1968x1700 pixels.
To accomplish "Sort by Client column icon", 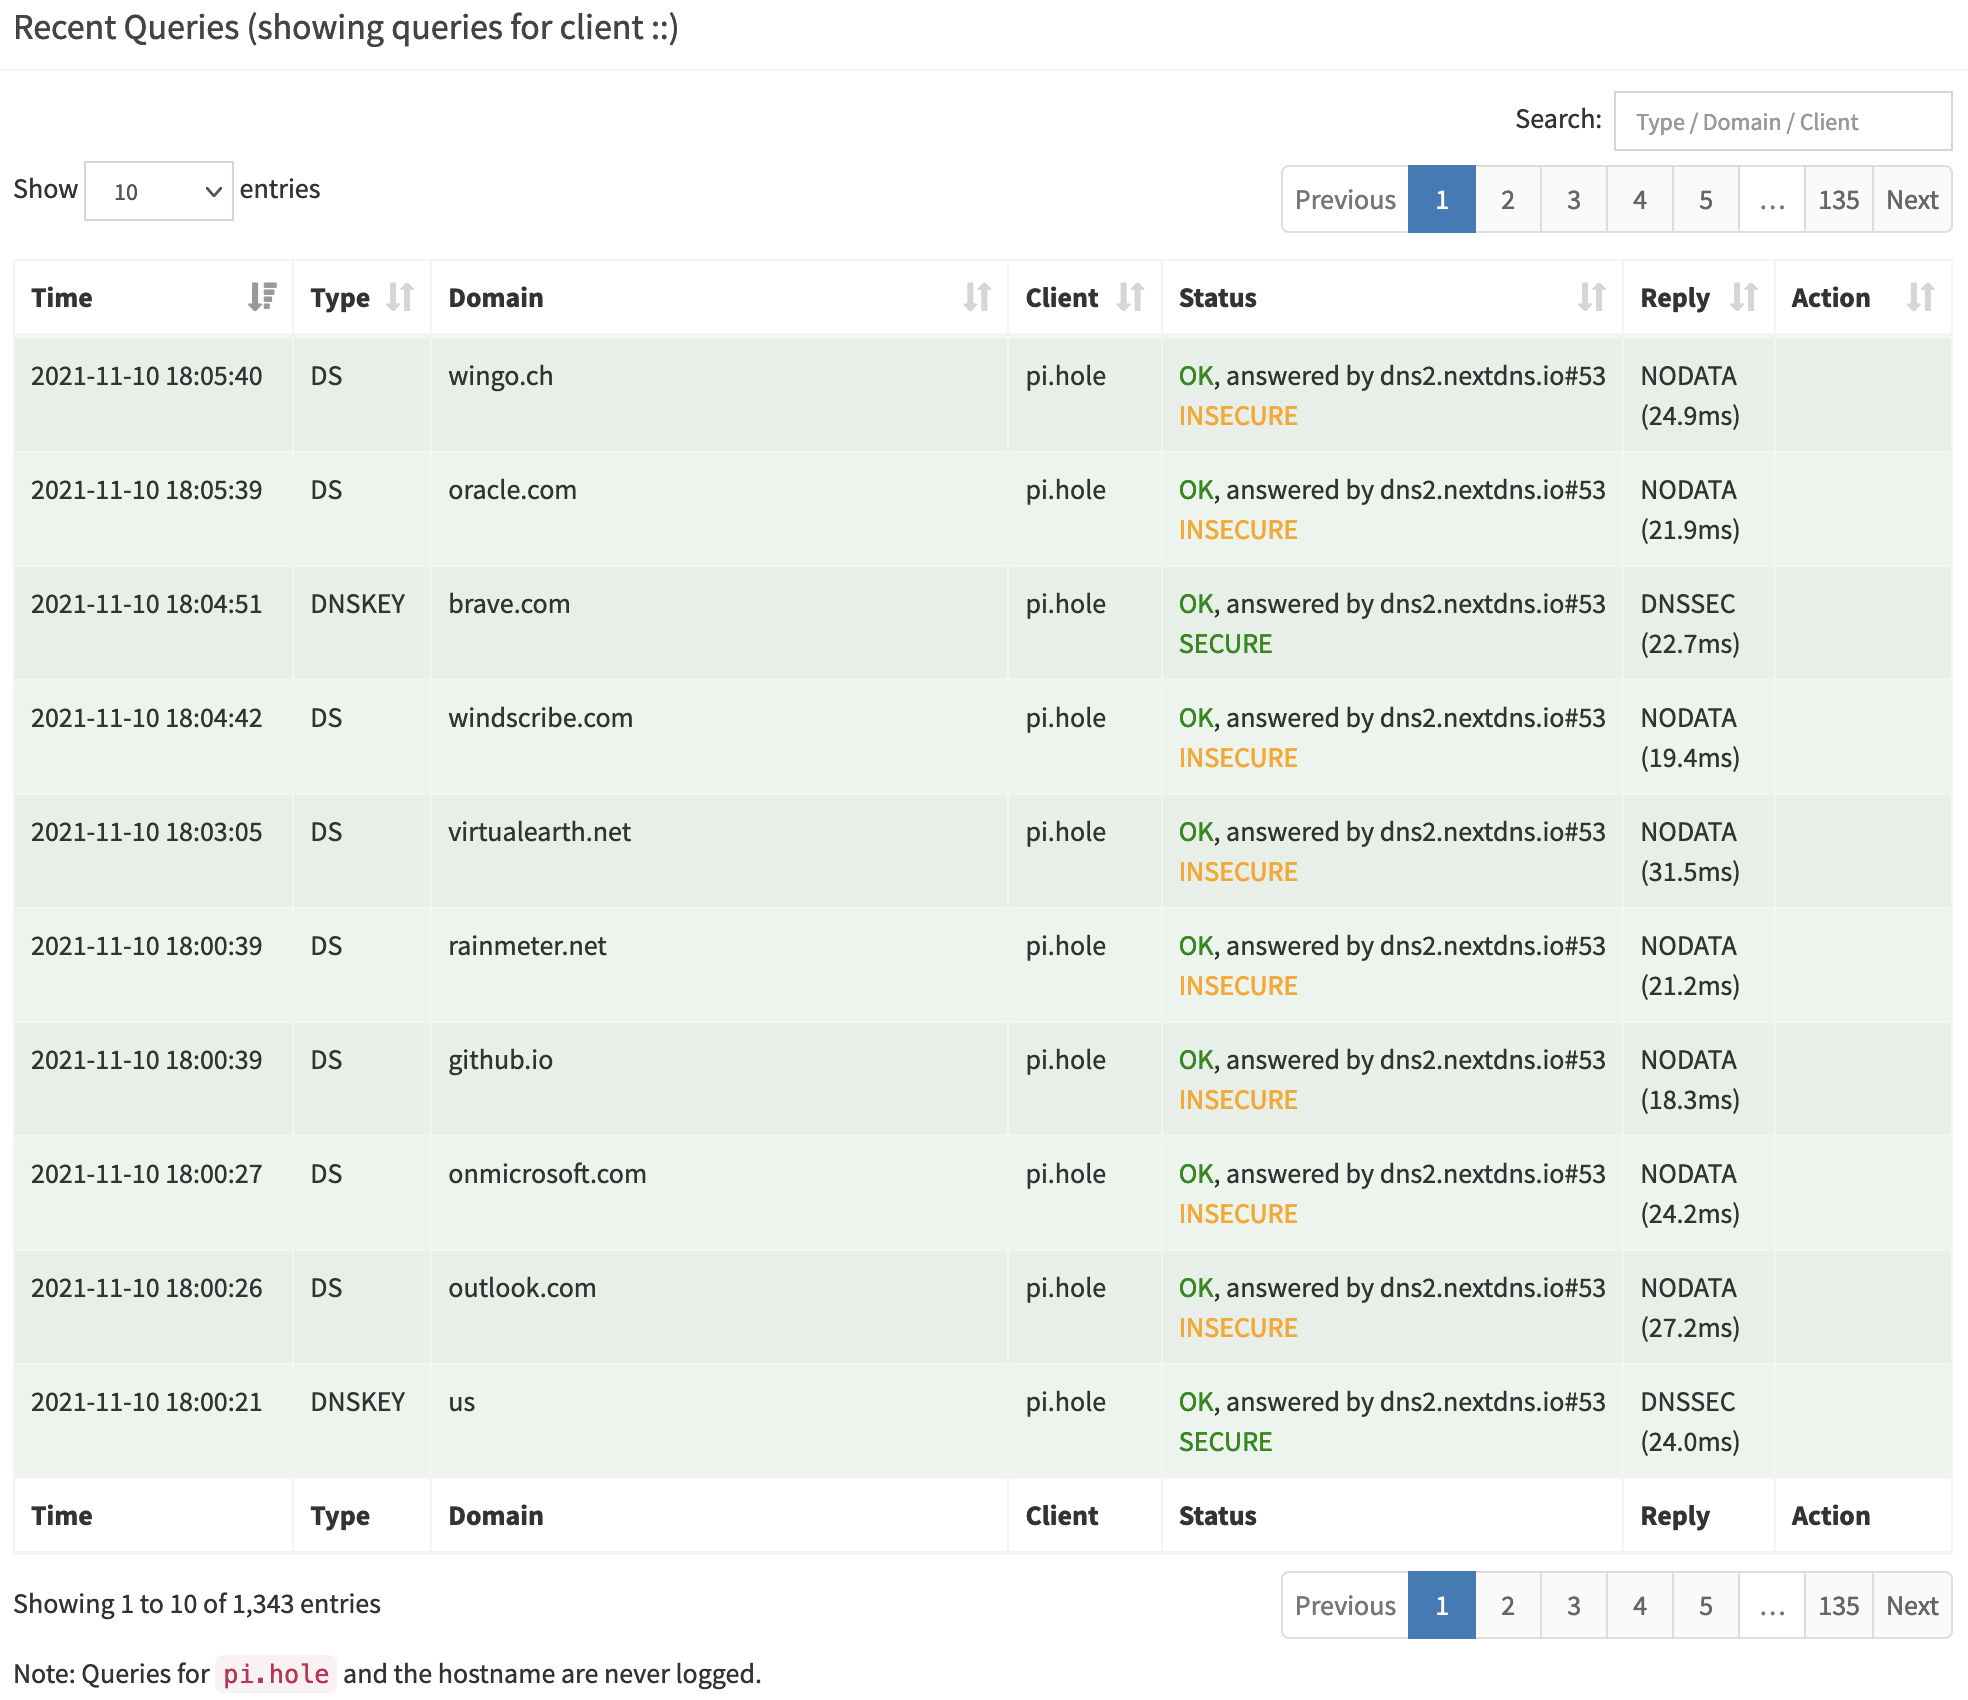I will point(1131,297).
